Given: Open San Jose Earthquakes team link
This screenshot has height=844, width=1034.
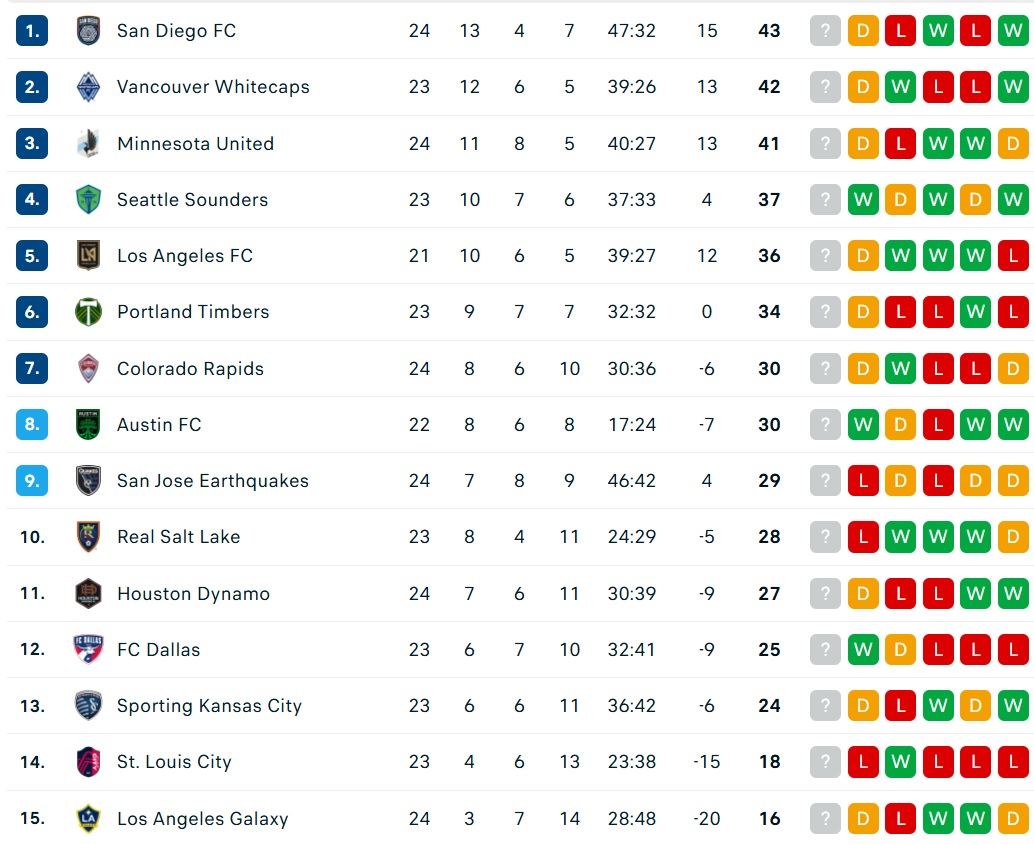Looking at the screenshot, I should (212, 481).
